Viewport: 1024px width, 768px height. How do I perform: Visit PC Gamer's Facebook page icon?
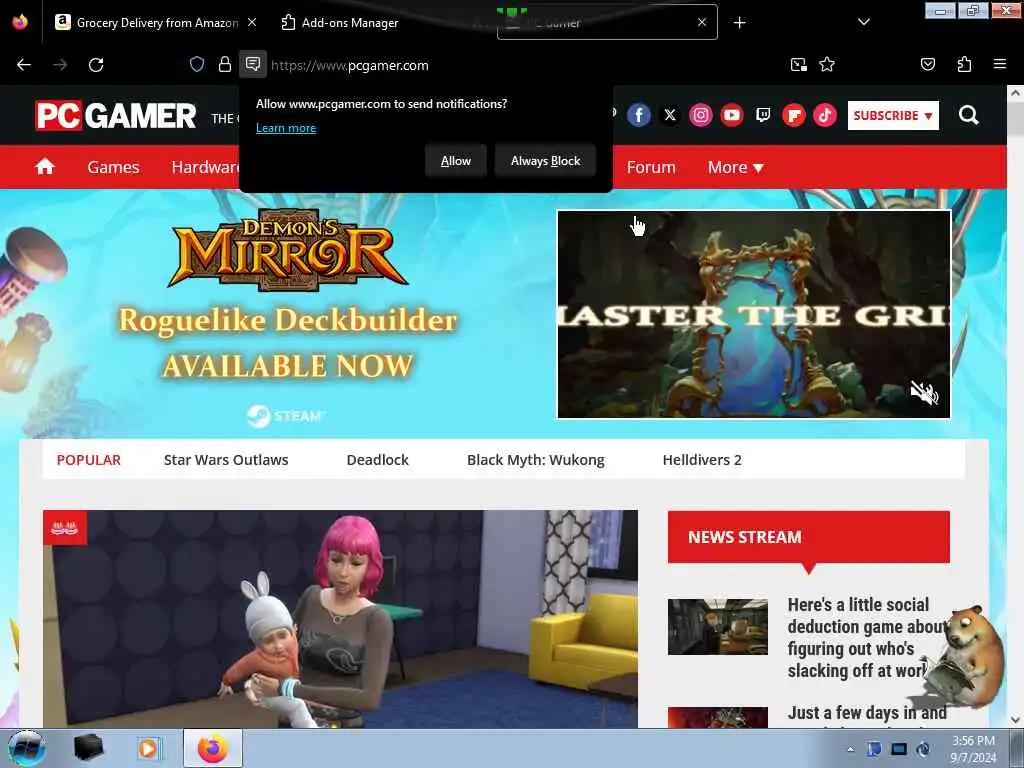(639, 116)
